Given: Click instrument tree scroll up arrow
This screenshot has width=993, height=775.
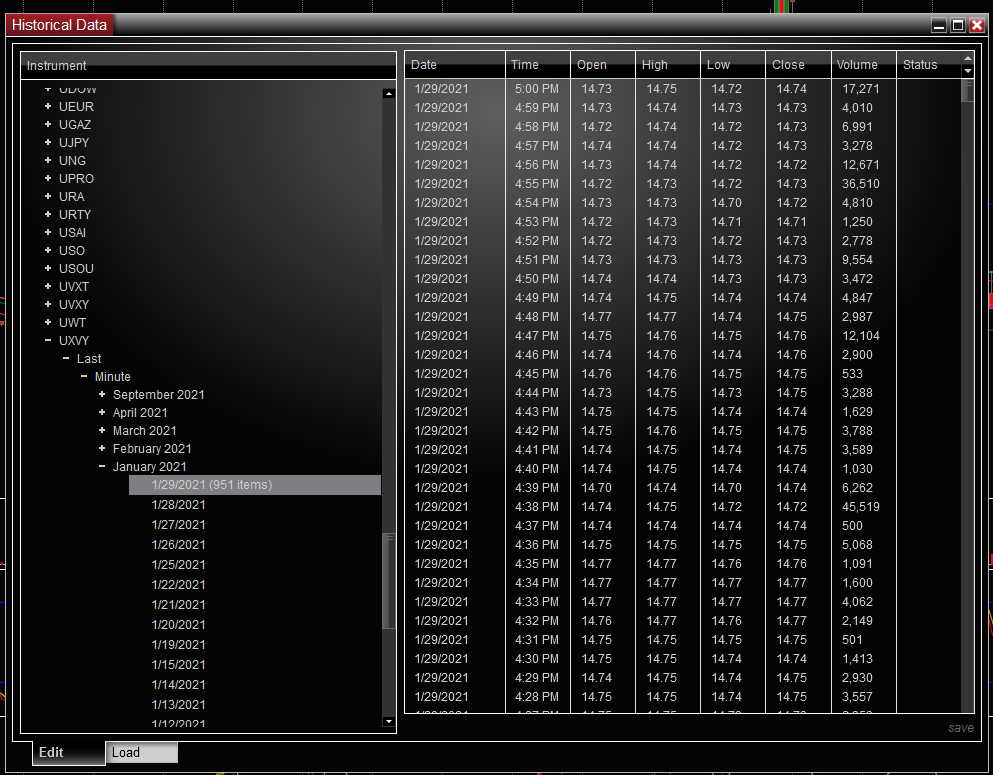Looking at the screenshot, I should tap(389, 94).
